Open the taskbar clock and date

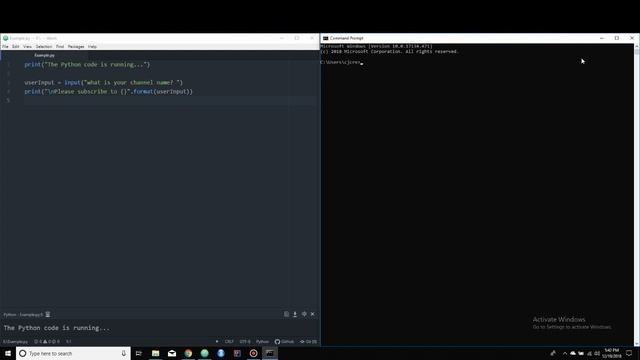611,353
